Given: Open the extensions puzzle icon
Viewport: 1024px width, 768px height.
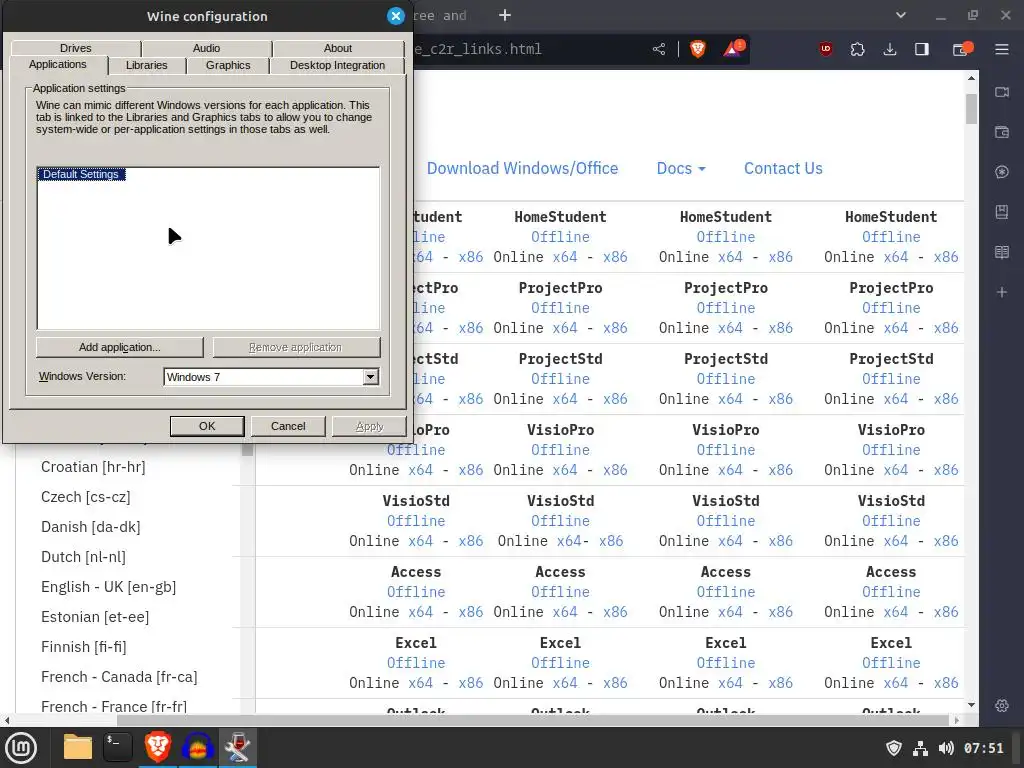Looking at the screenshot, I should (x=857, y=49).
